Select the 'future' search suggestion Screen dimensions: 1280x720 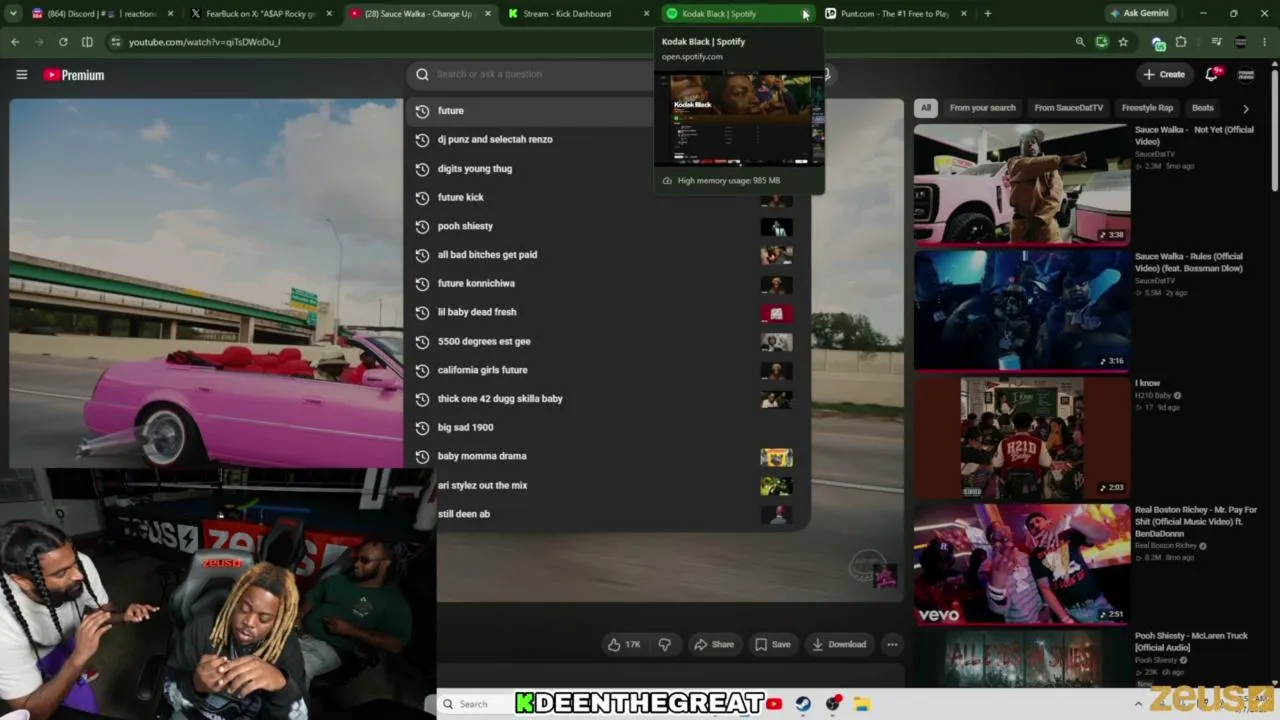coord(607,111)
